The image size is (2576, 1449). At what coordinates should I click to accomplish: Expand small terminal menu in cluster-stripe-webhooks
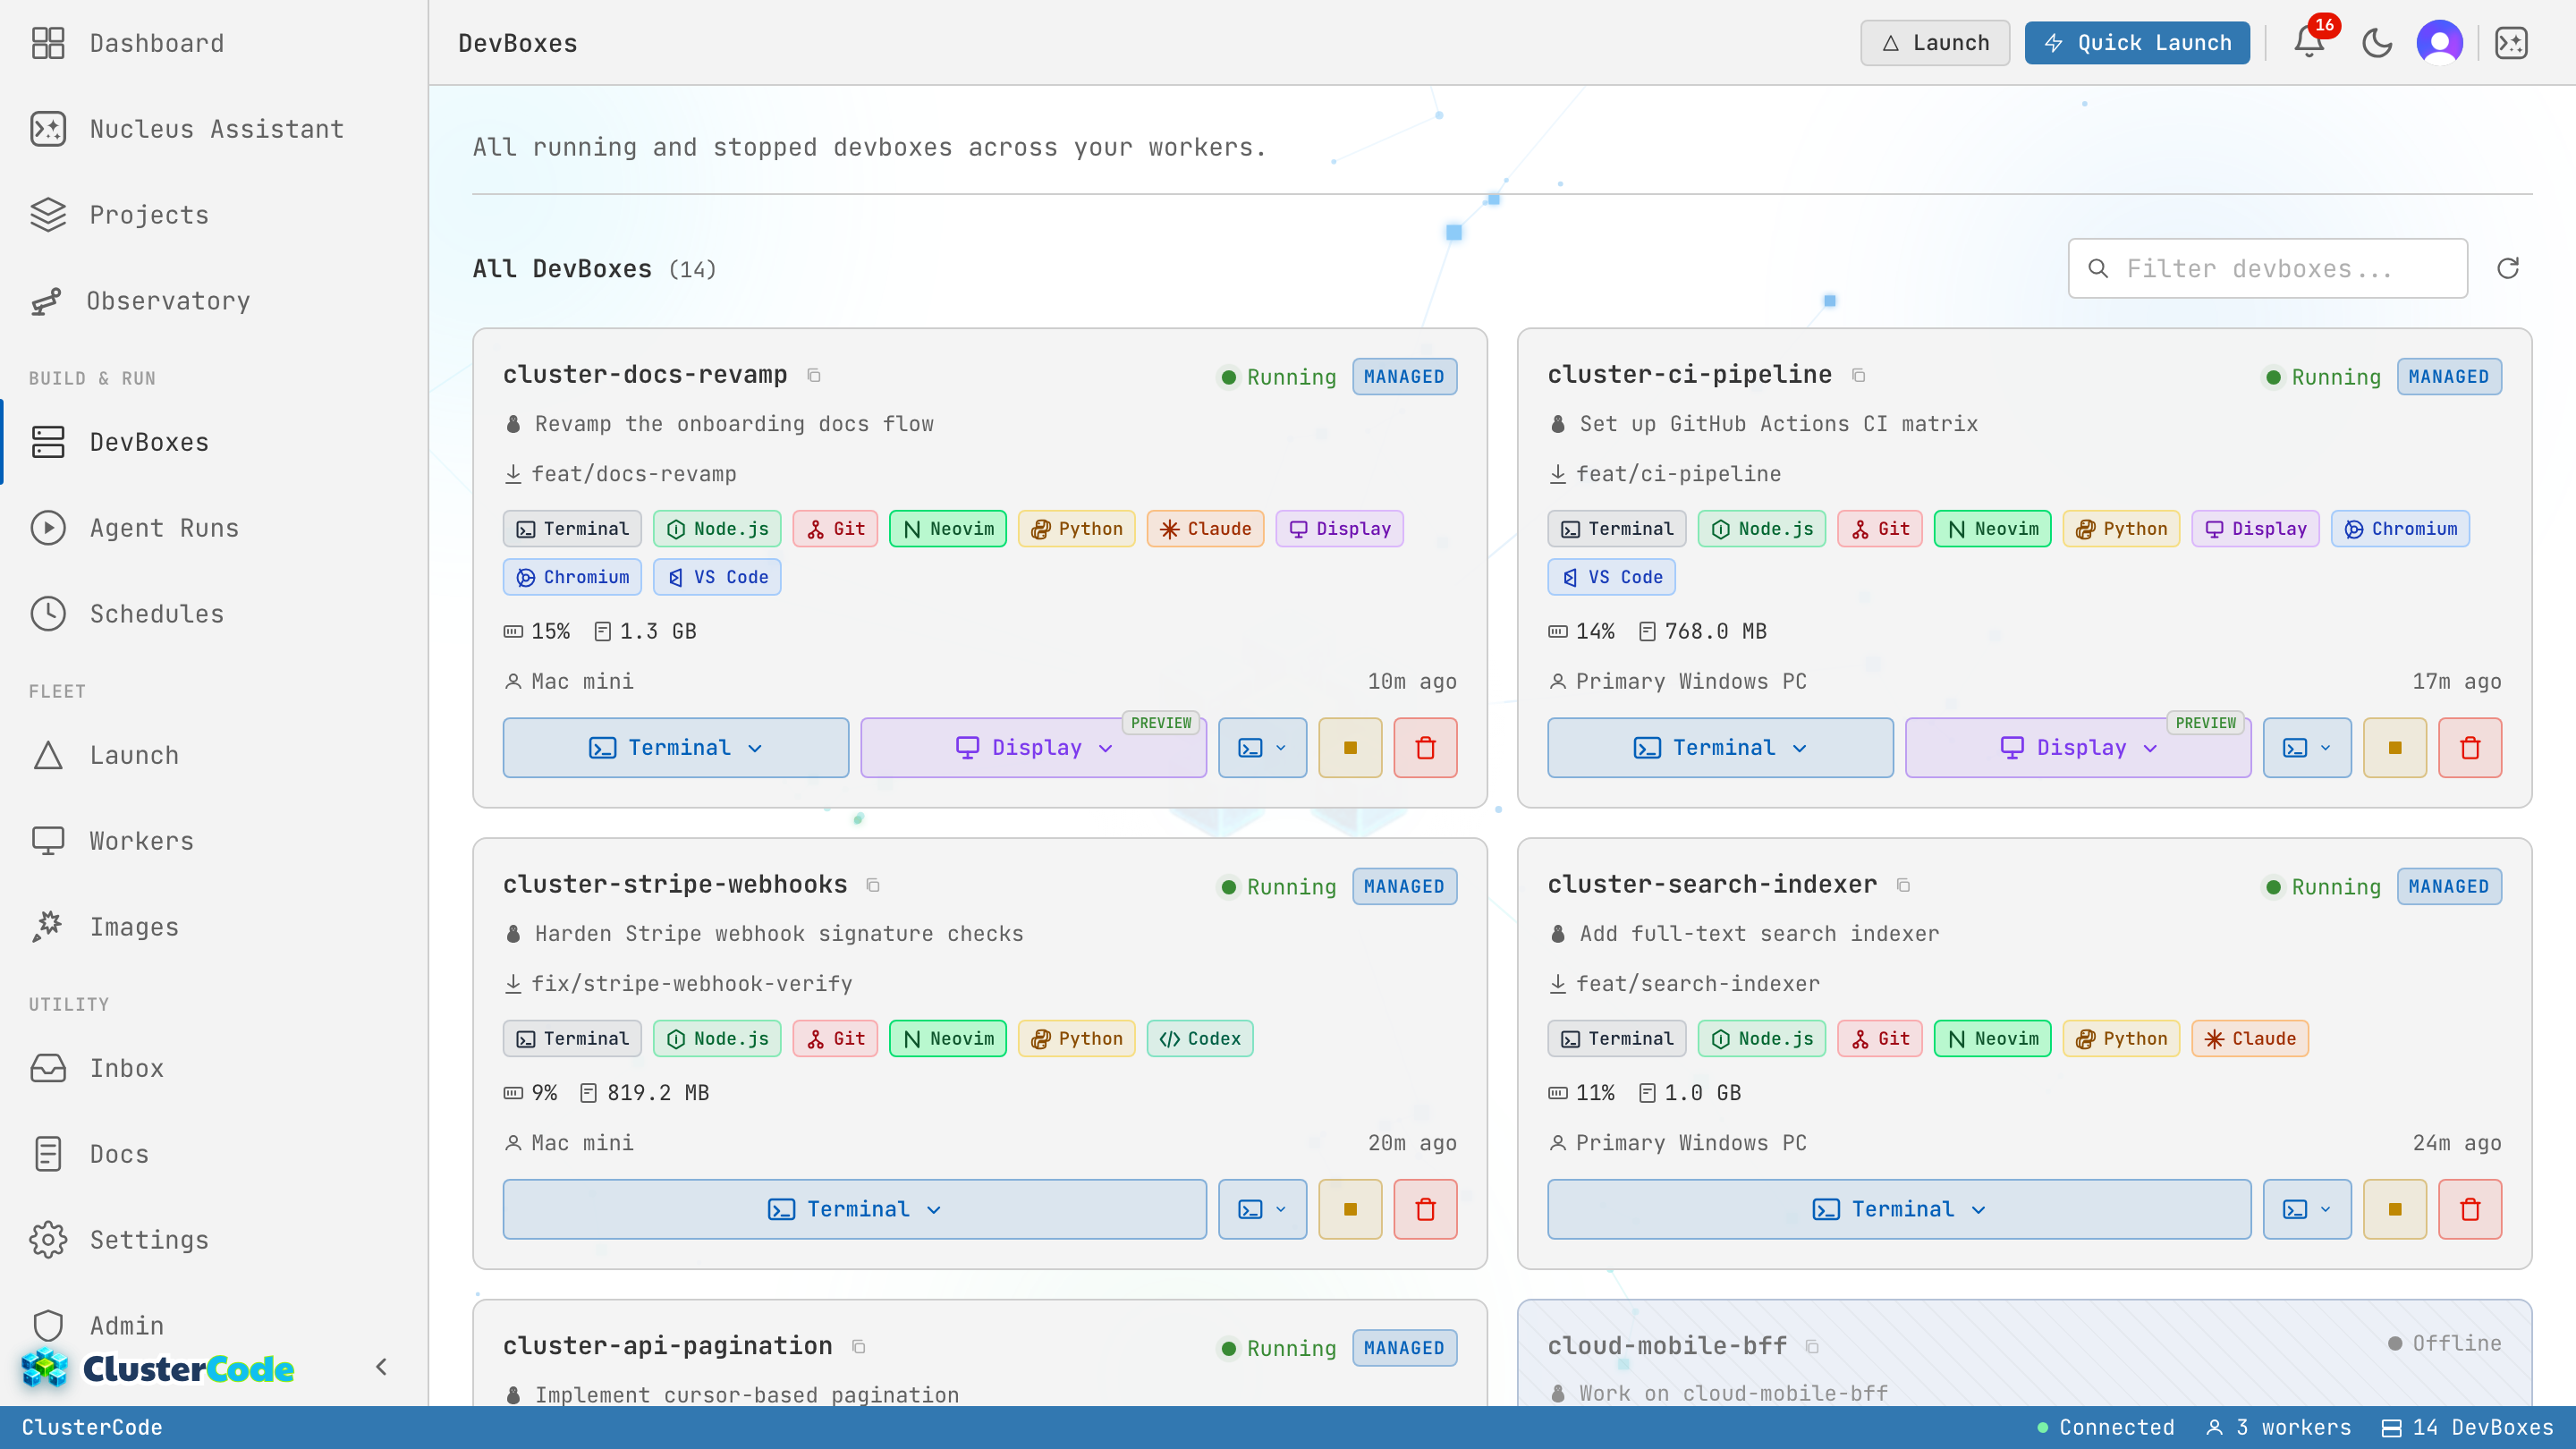point(1263,1209)
